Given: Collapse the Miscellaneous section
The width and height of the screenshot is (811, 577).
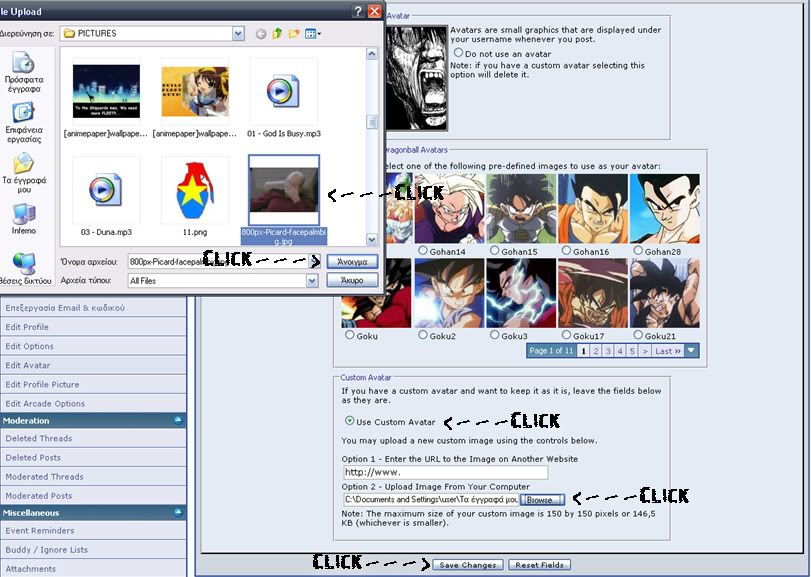Looking at the screenshot, I should (x=178, y=513).
